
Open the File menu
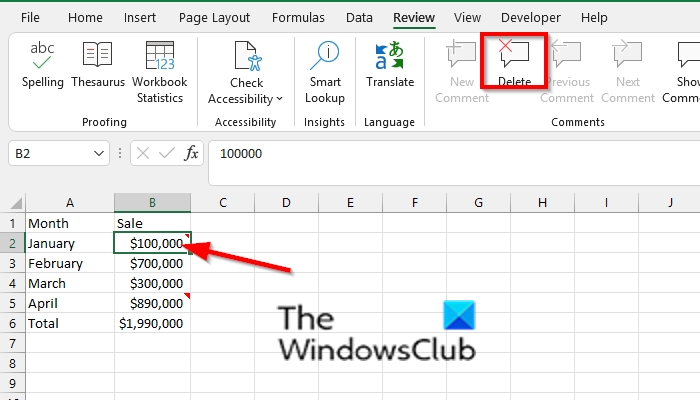pyautogui.click(x=30, y=18)
